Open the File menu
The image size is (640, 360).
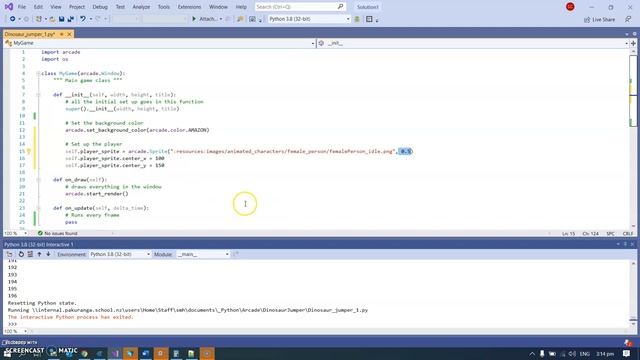pyautogui.click(x=22, y=7)
